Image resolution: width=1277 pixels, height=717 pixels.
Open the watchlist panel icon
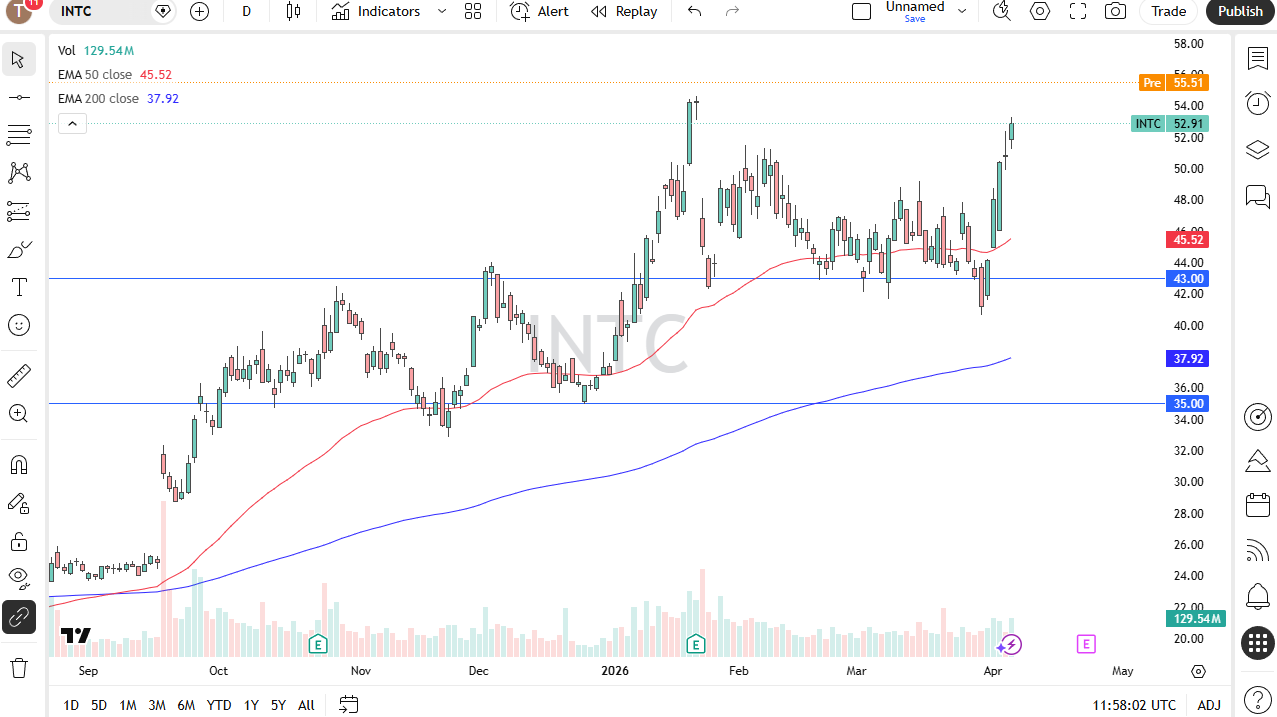pos(1258,58)
